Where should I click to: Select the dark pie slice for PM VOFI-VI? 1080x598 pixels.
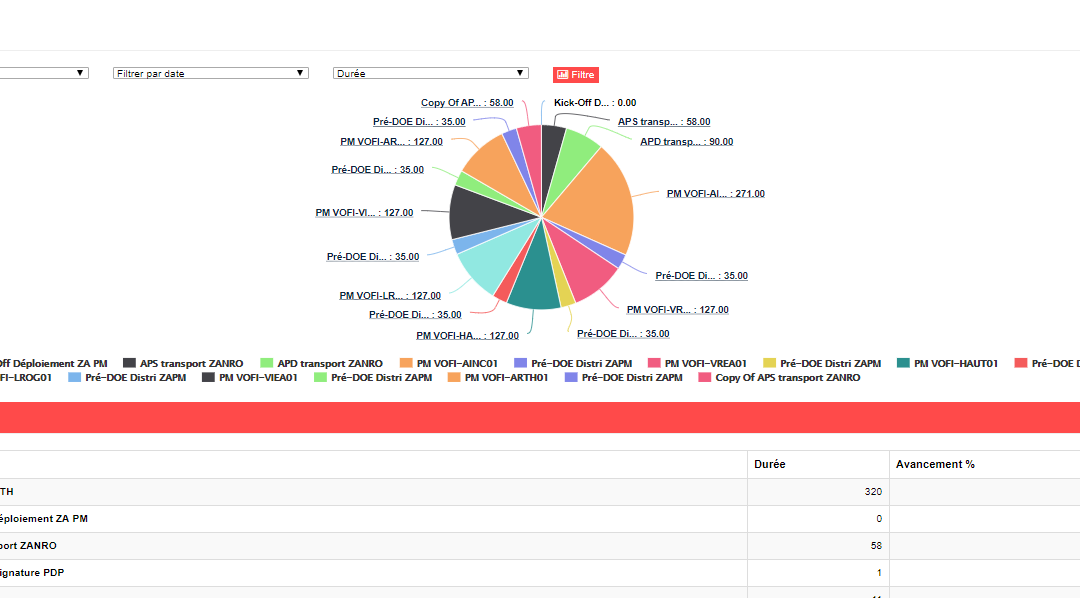click(x=481, y=212)
